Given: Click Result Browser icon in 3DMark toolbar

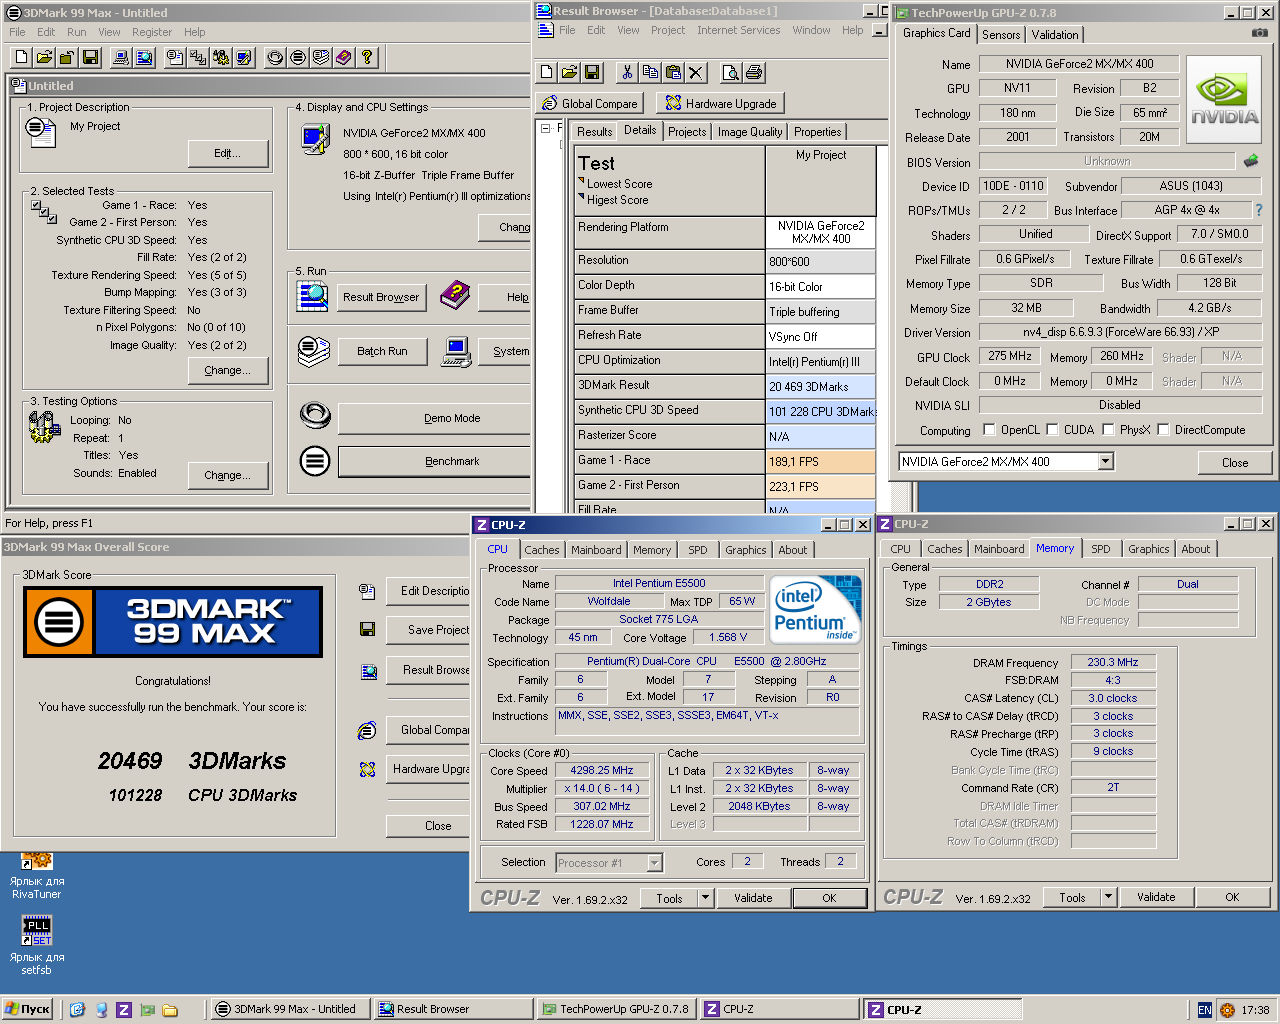Looking at the screenshot, I should point(144,57).
